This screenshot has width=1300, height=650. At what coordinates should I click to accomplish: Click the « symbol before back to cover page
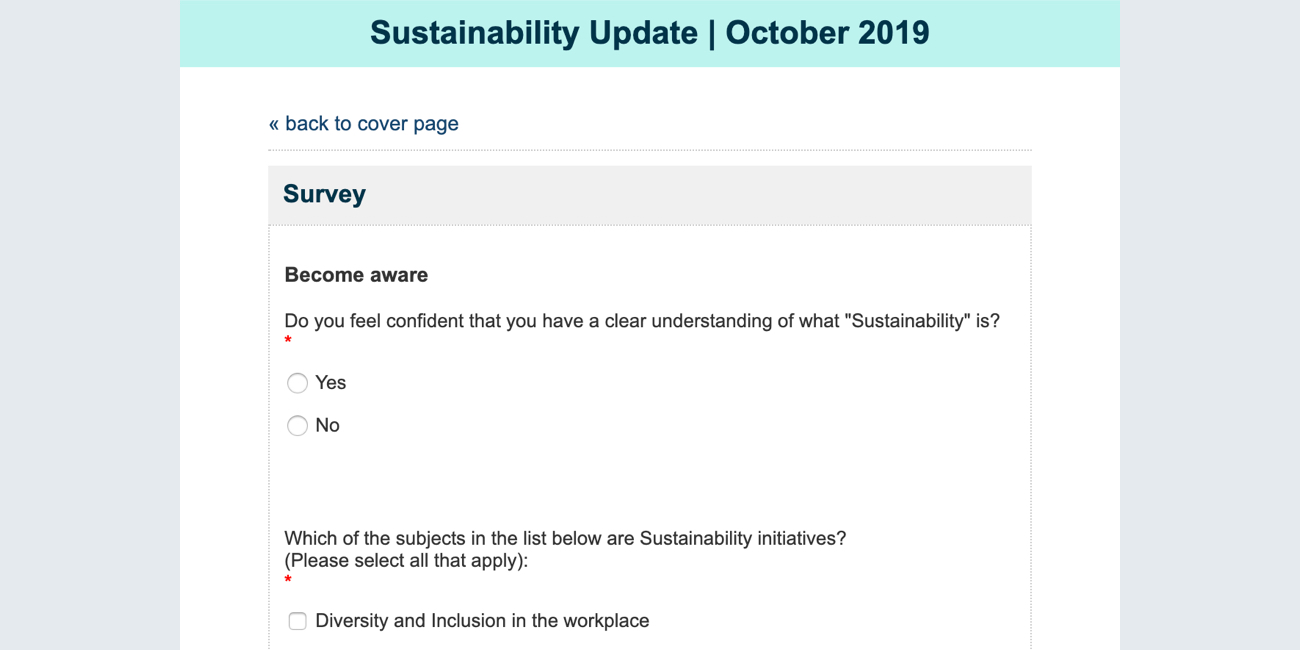tap(274, 124)
